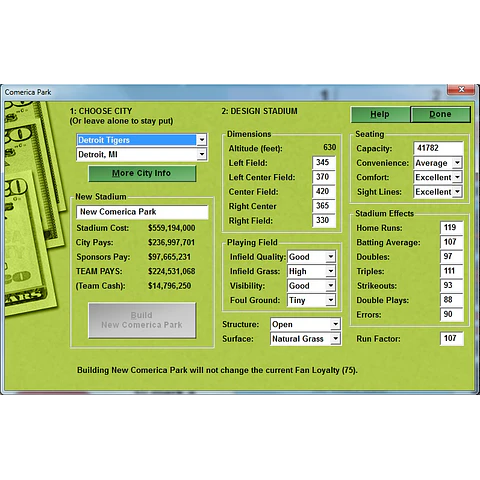
Task: Click the Altitude value 630
Action: (x=330, y=148)
